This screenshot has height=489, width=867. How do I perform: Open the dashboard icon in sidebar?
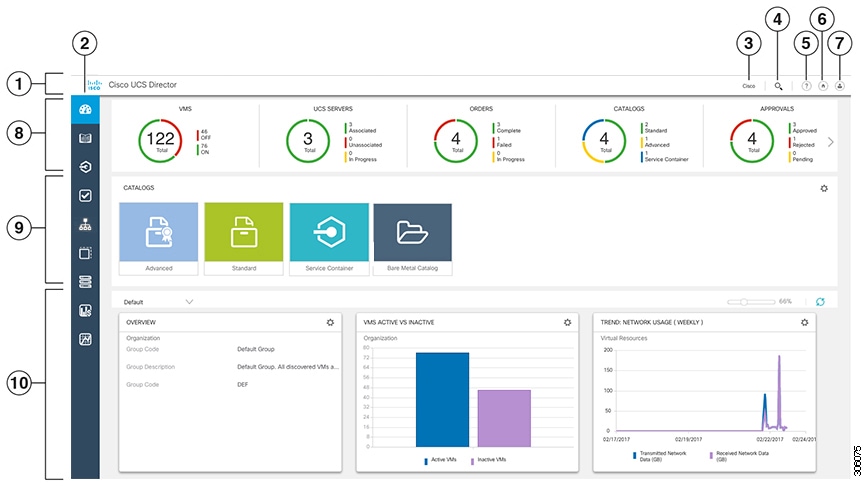coord(85,109)
